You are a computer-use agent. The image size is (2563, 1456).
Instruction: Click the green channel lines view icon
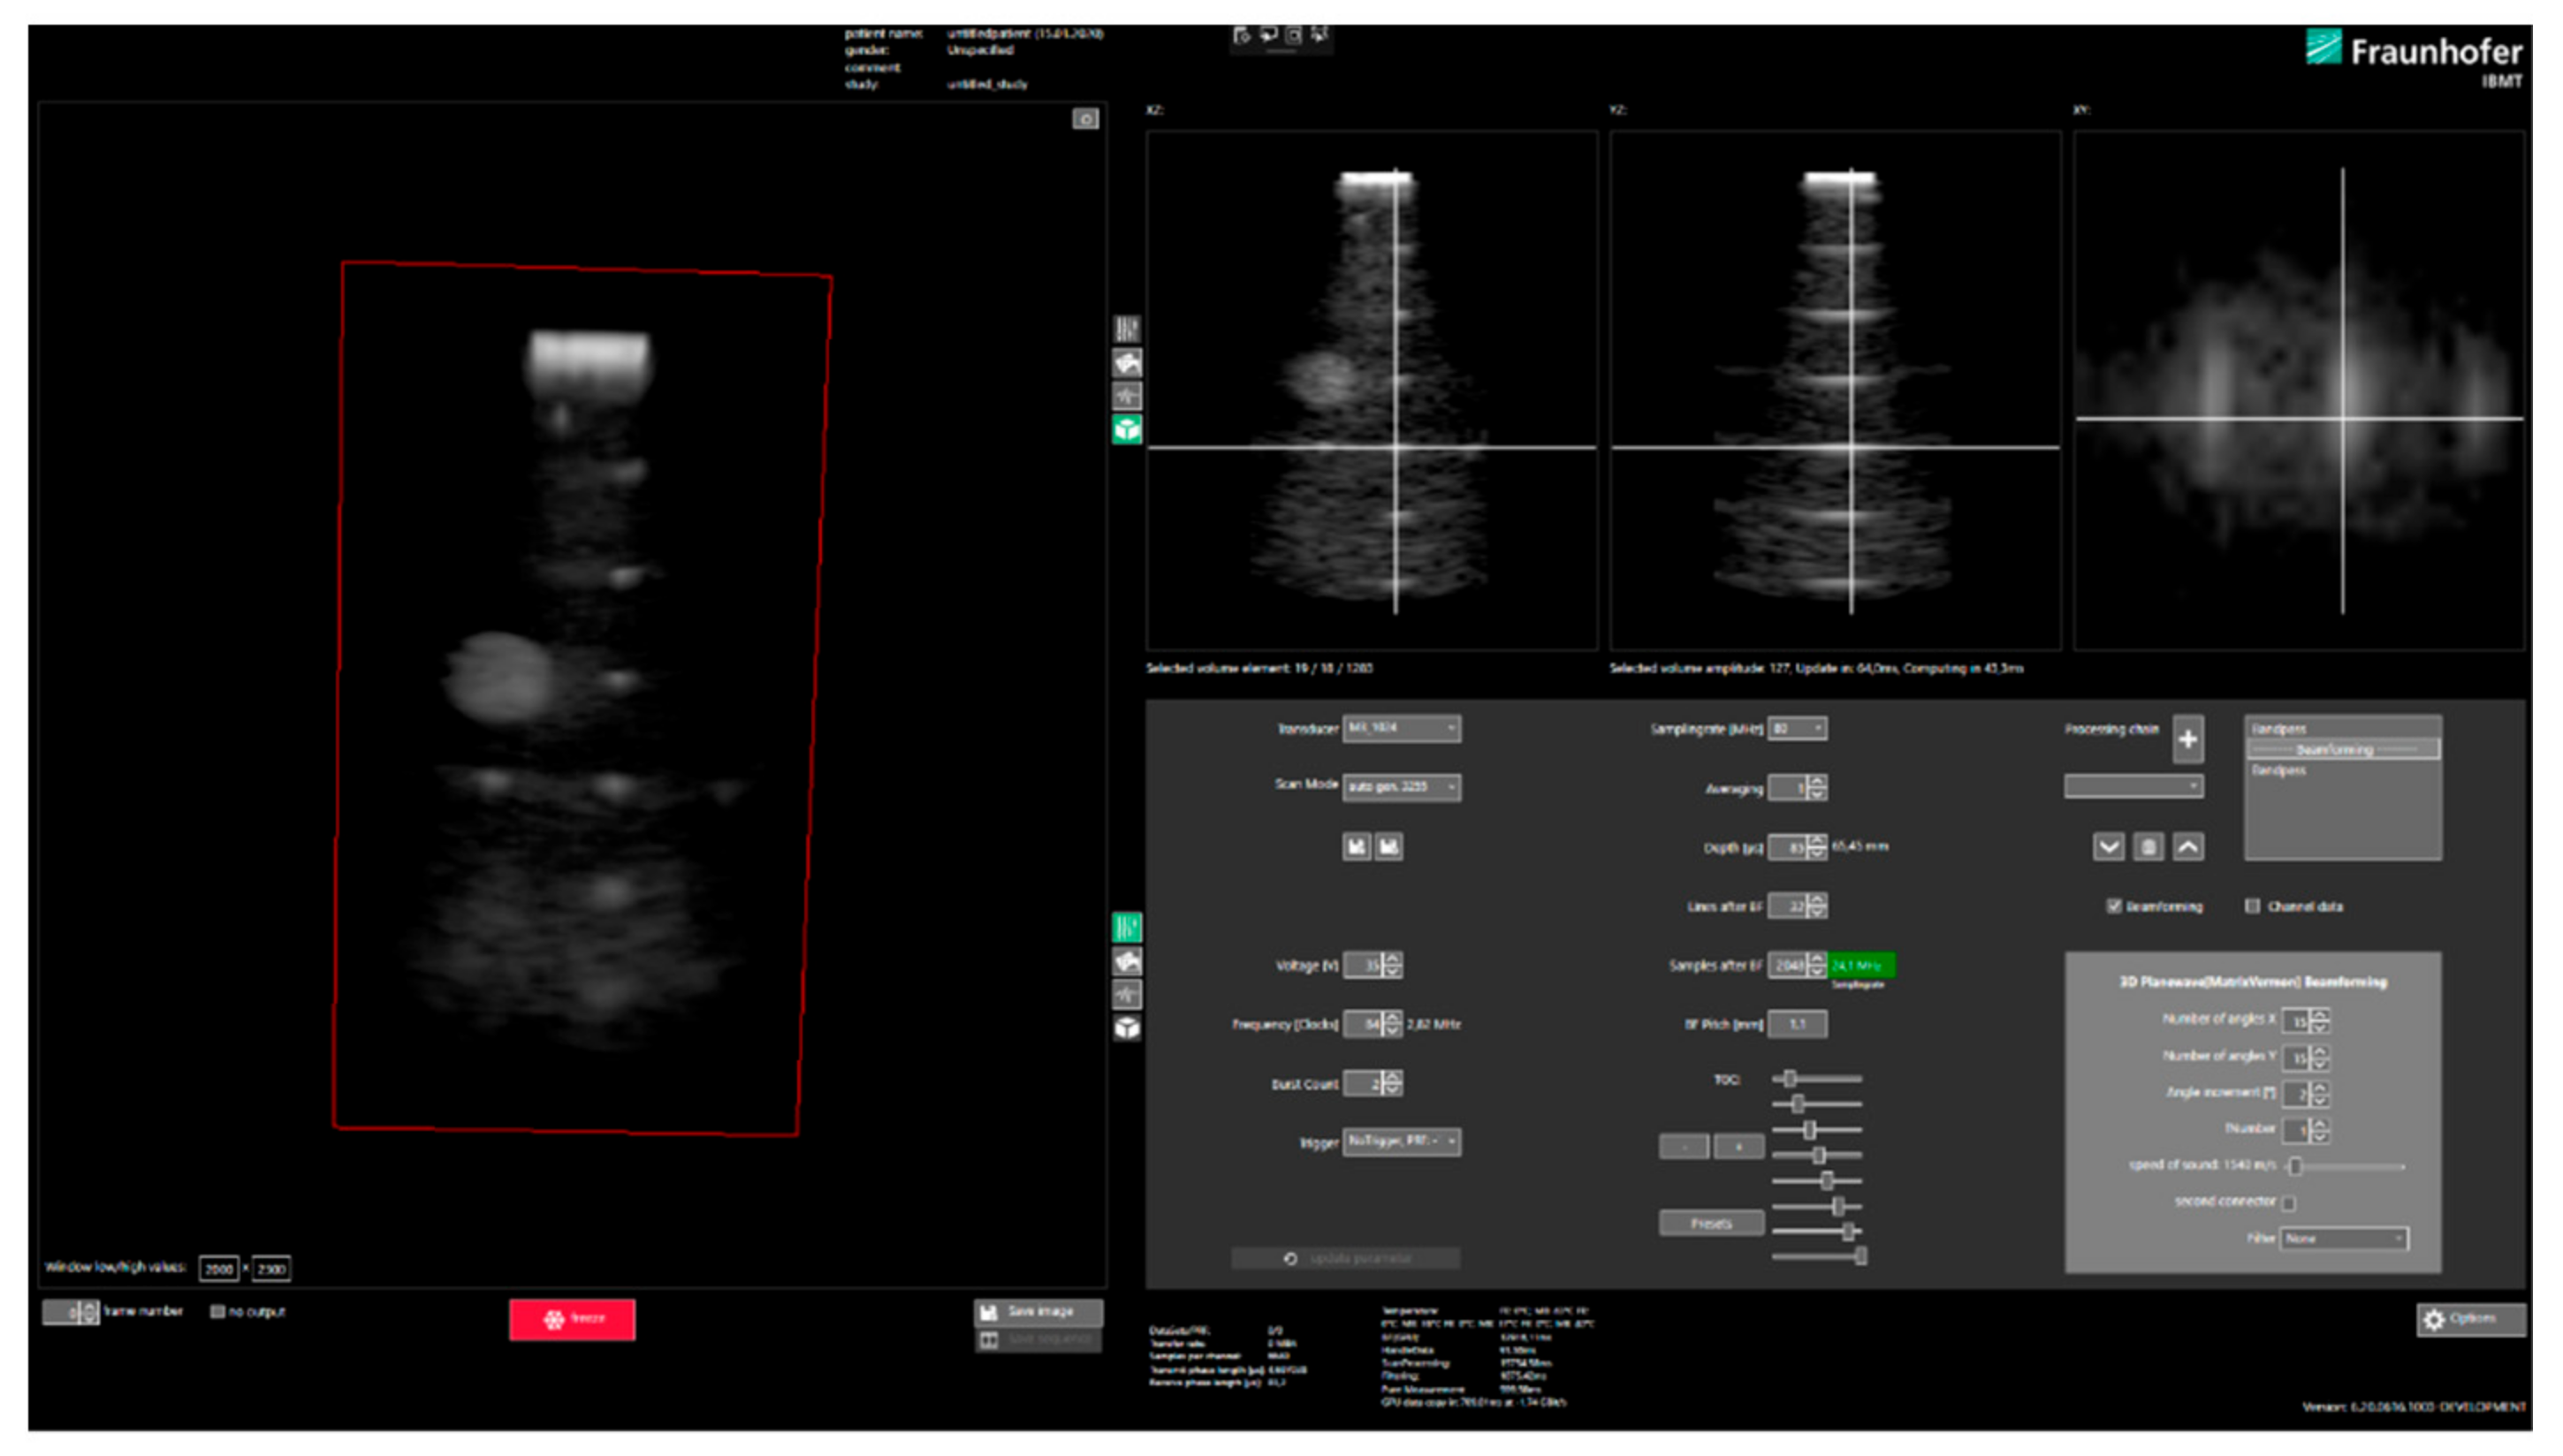[1127, 927]
